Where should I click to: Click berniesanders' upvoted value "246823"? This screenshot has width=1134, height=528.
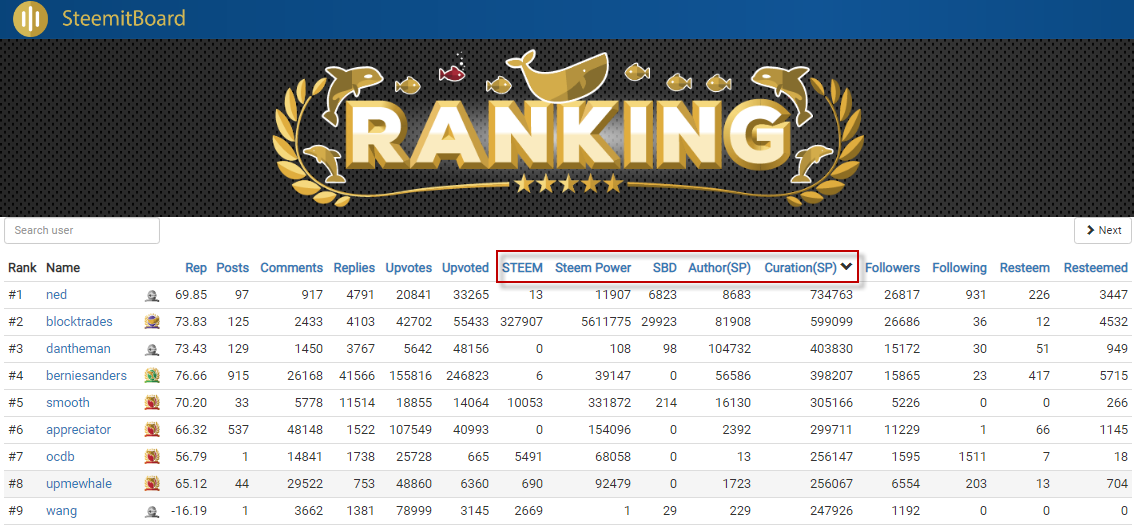[x=468, y=376]
